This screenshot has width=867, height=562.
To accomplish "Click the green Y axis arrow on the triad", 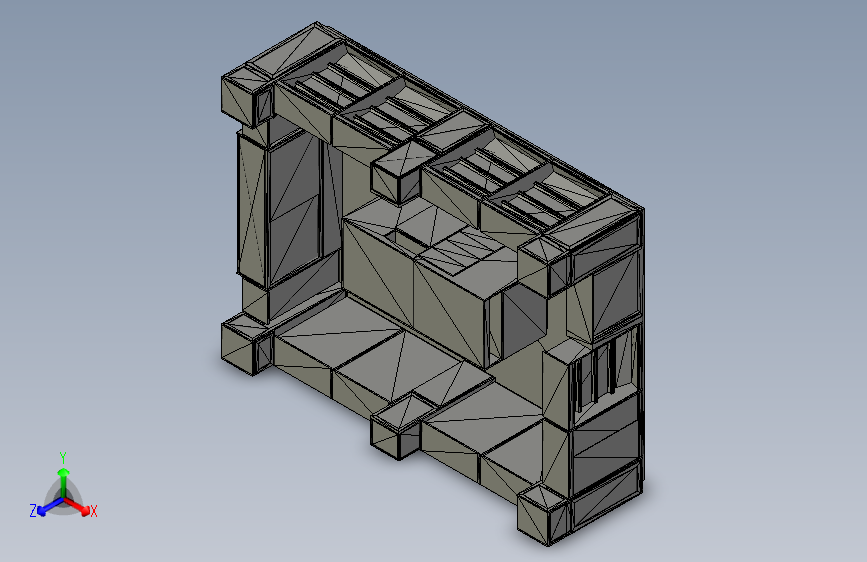I will pos(64,482).
